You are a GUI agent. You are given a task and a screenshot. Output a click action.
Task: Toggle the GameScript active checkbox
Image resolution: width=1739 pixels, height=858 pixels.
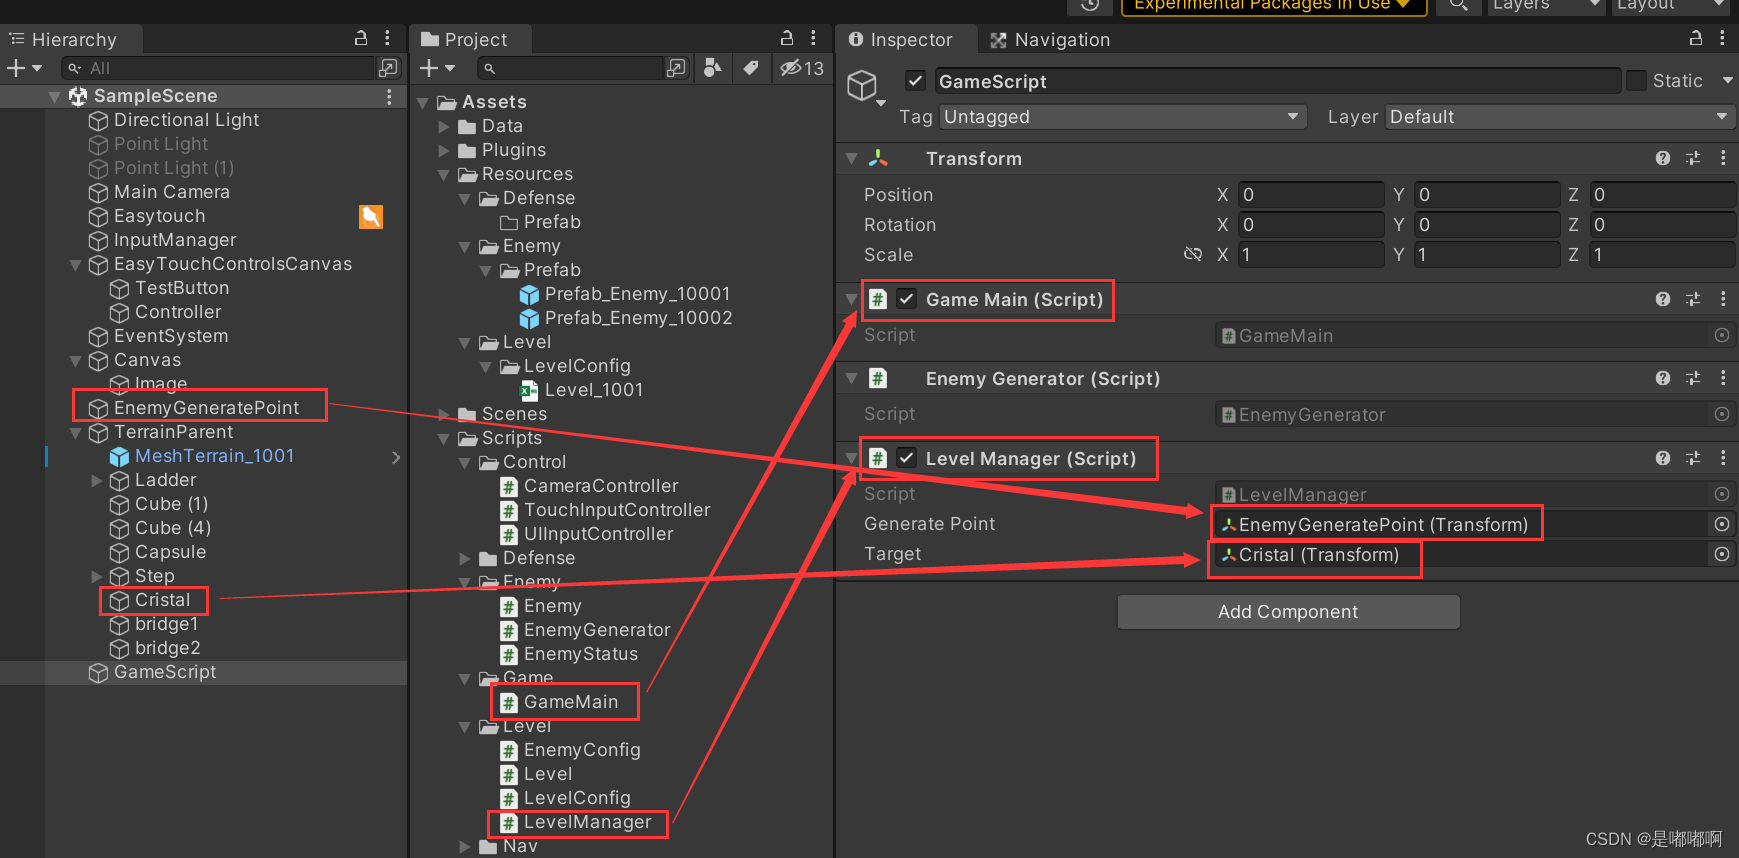click(915, 81)
